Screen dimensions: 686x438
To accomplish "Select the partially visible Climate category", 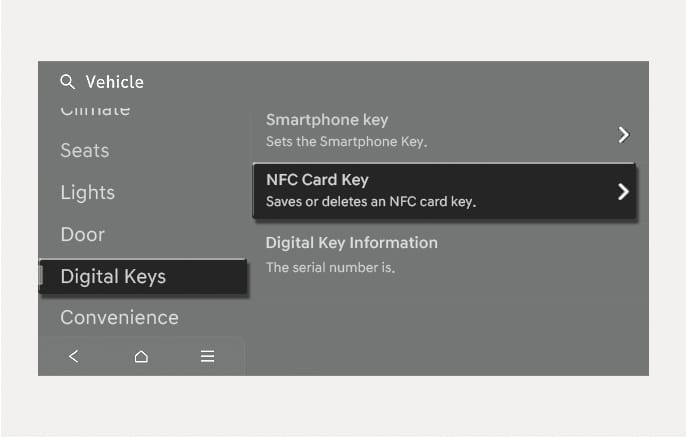I will [x=95, y=110].
